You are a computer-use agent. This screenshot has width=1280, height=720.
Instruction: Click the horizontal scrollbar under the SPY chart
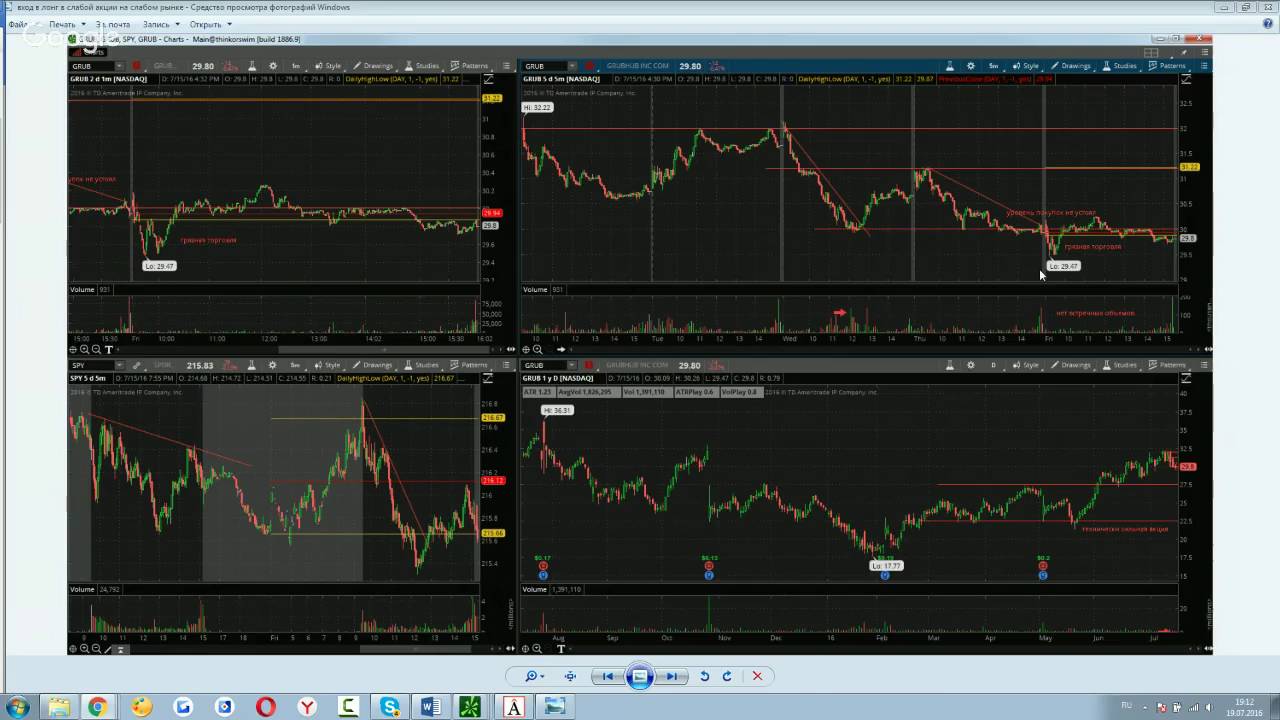[416, 649]
